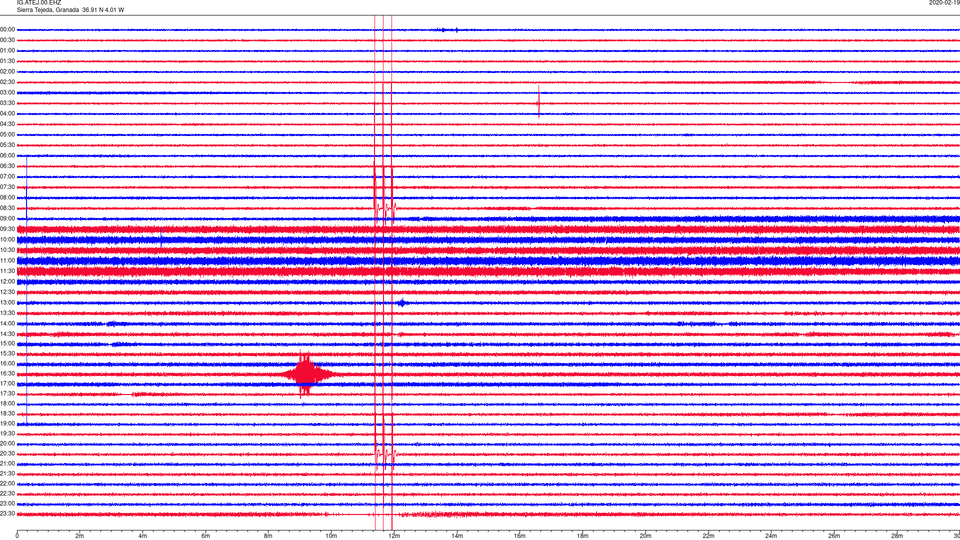Select the 18:30 trace time label
The width and height of the screenshot is (960, 540).
tap(8, 414)
